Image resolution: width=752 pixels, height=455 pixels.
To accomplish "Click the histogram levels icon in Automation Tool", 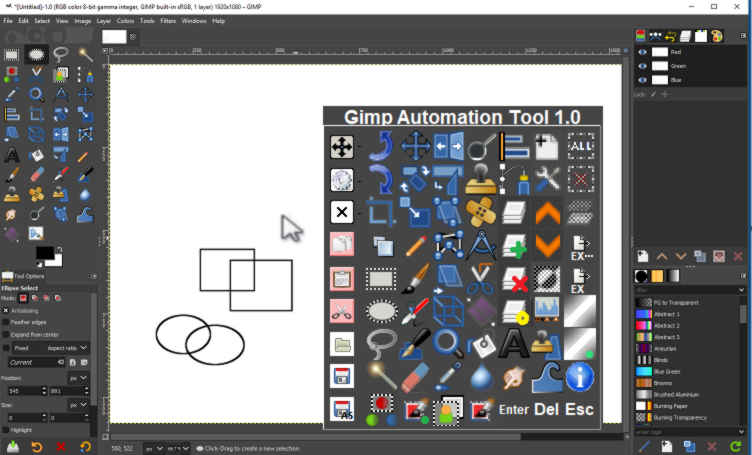I will [x=547, y=309].
